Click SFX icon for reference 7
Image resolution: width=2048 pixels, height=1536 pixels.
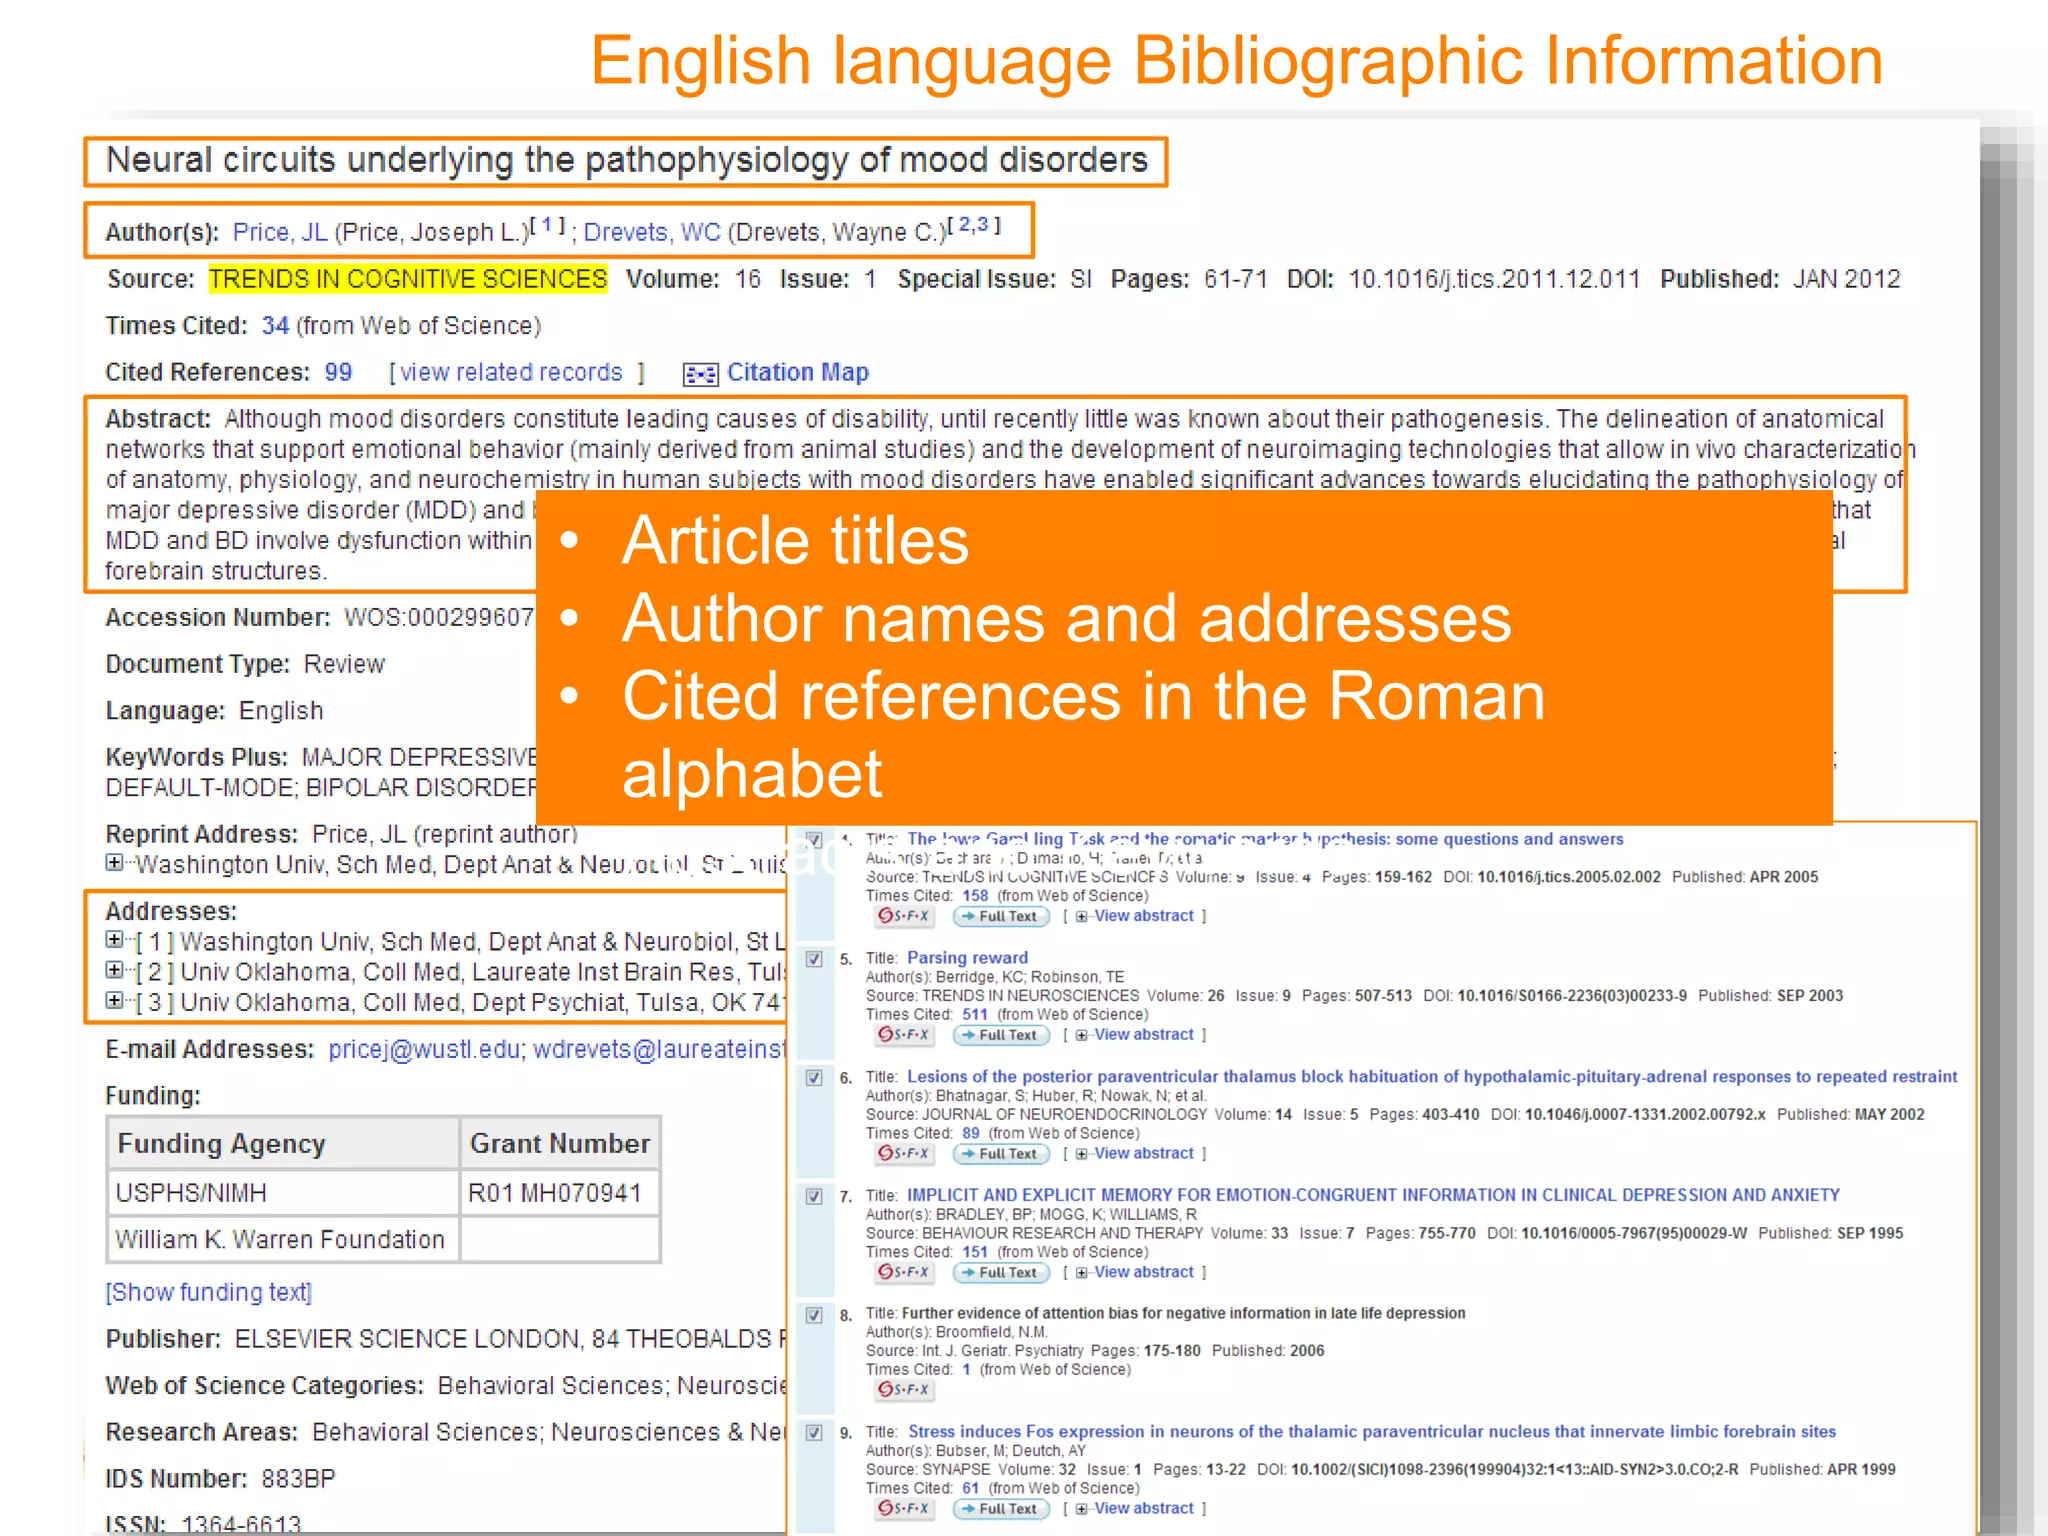[x=904, y=1272]
